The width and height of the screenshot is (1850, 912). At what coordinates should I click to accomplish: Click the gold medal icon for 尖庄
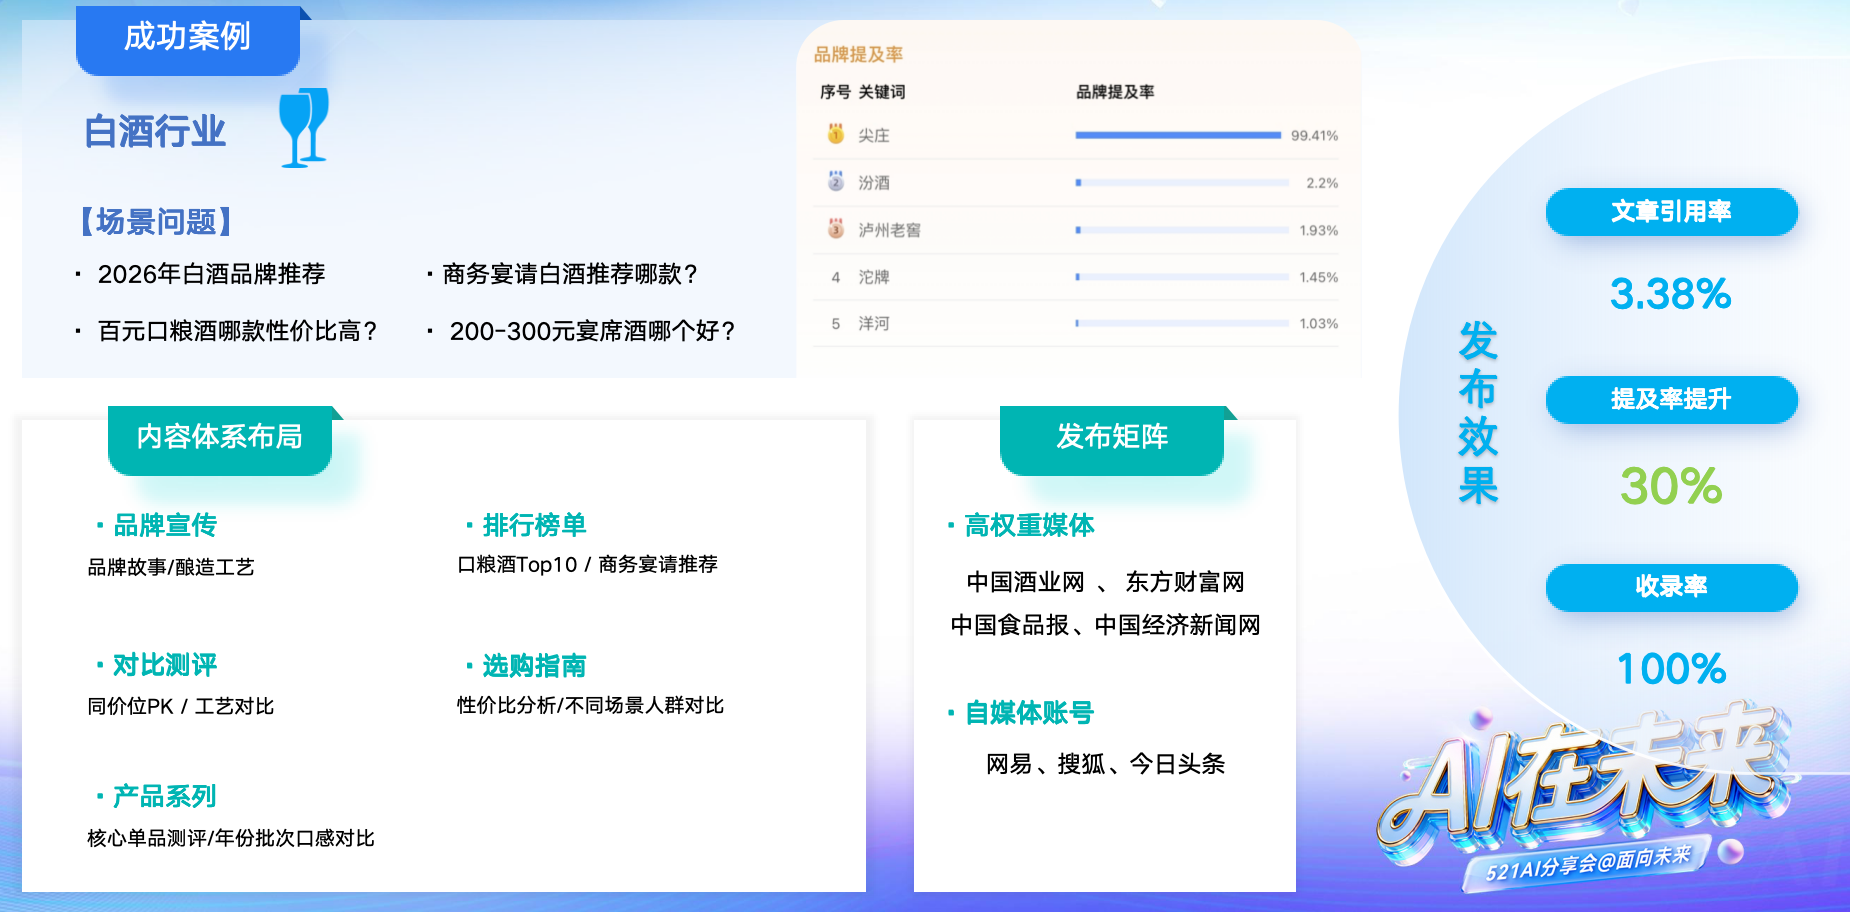point(836,134)
